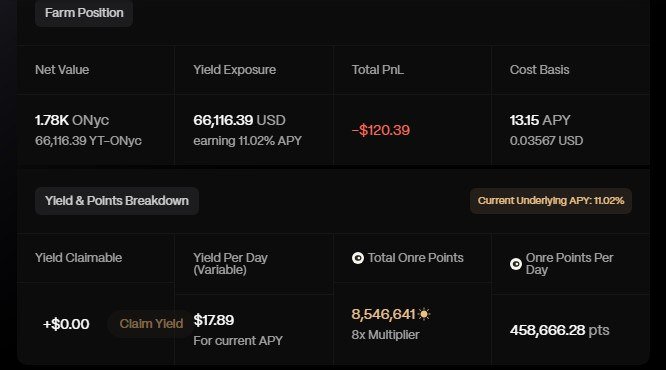
Task: Click the 66,116.39 USD yield exposure amount
Action: click(240, 120)
